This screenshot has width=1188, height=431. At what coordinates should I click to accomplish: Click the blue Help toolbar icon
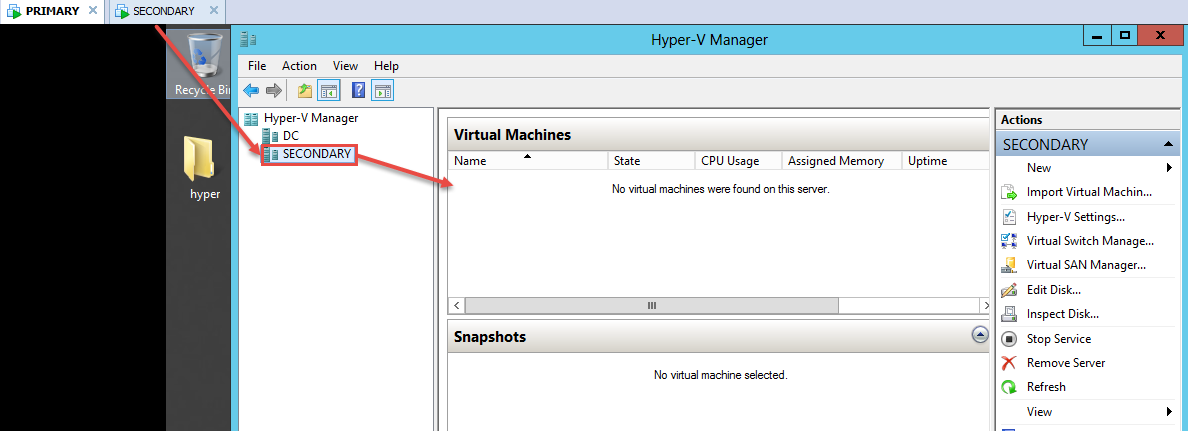tap(359, 91)
